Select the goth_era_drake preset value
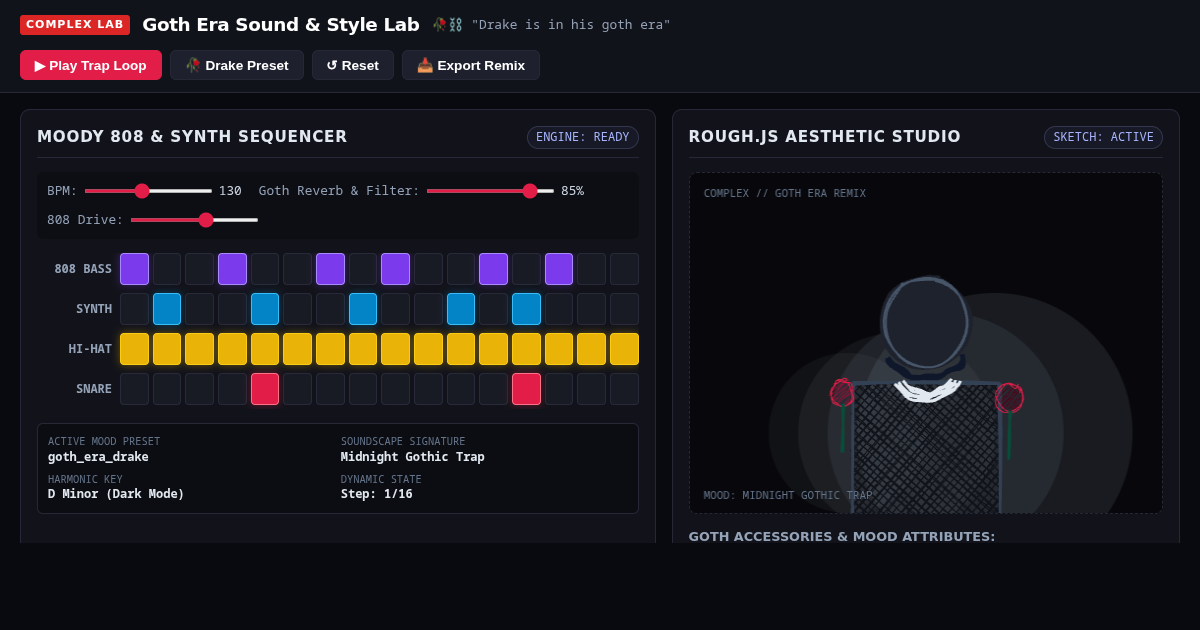The image size is (1200, 630). click(x=98, y=457)
